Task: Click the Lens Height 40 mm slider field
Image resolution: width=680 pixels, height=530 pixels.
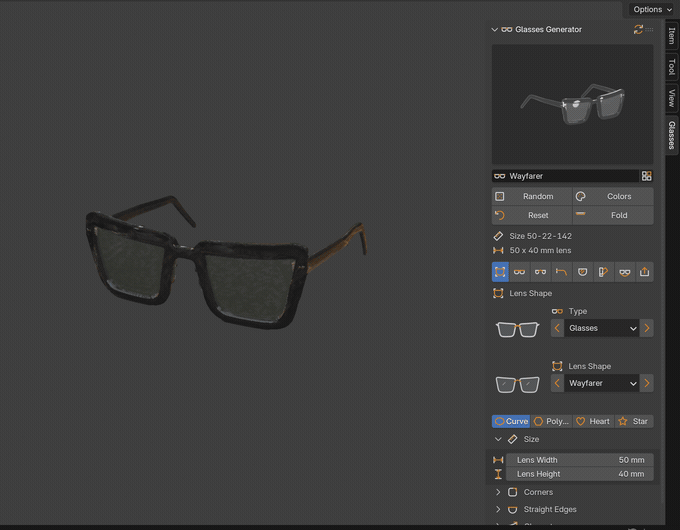Action: [579, 474]
